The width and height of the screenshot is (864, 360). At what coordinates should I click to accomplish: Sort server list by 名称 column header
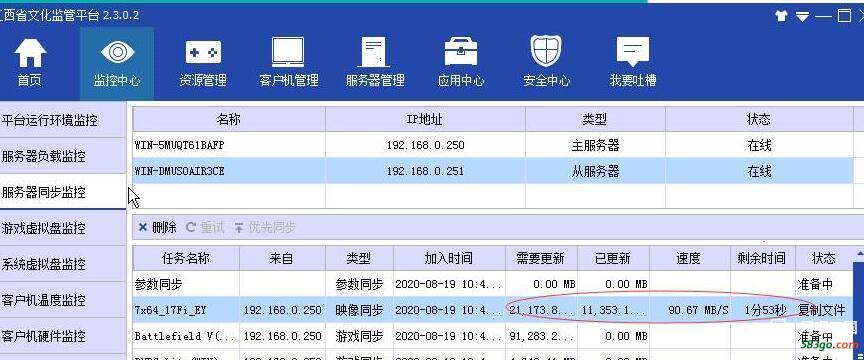229,119
